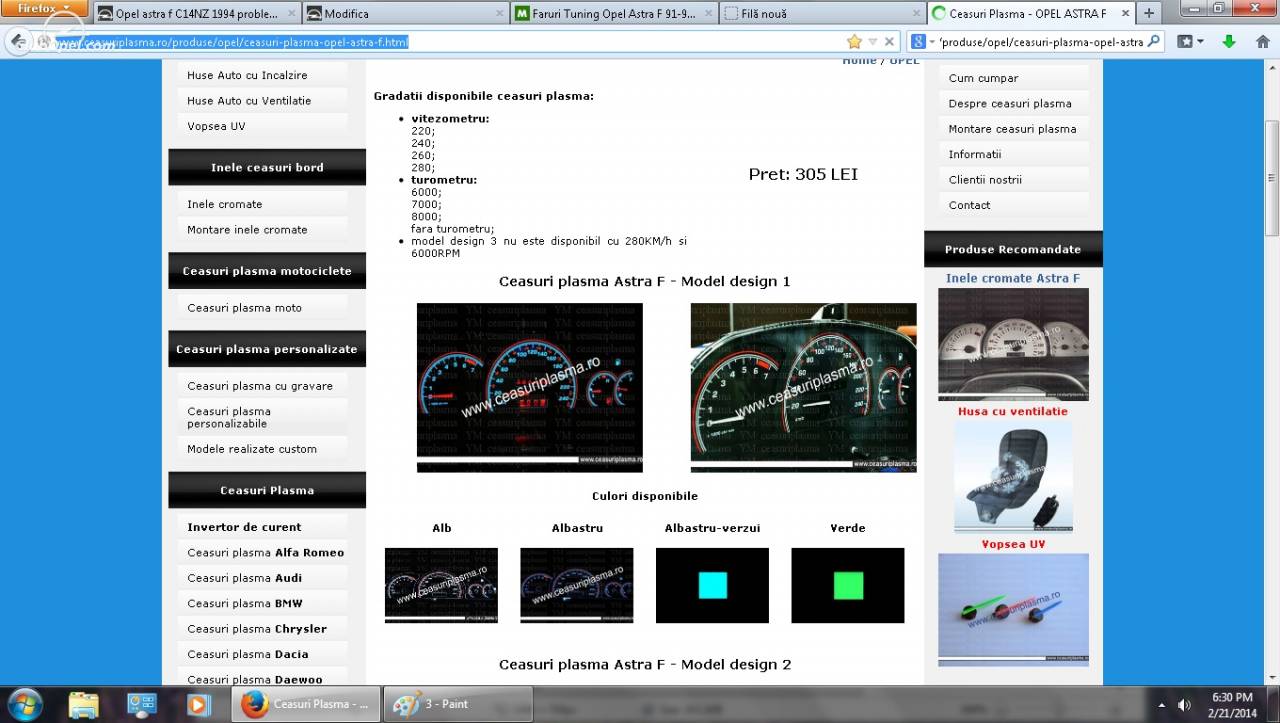View the blue gauge Model design 1 image
Screen dimensions: 1280x723
coord(530,387)
